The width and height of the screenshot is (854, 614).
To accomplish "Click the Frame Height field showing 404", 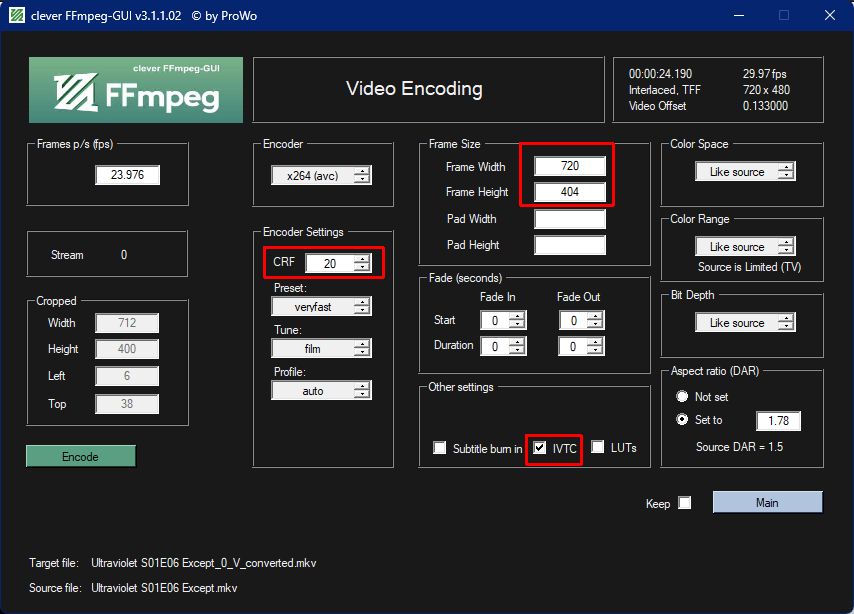I will [x=570, y=192].
